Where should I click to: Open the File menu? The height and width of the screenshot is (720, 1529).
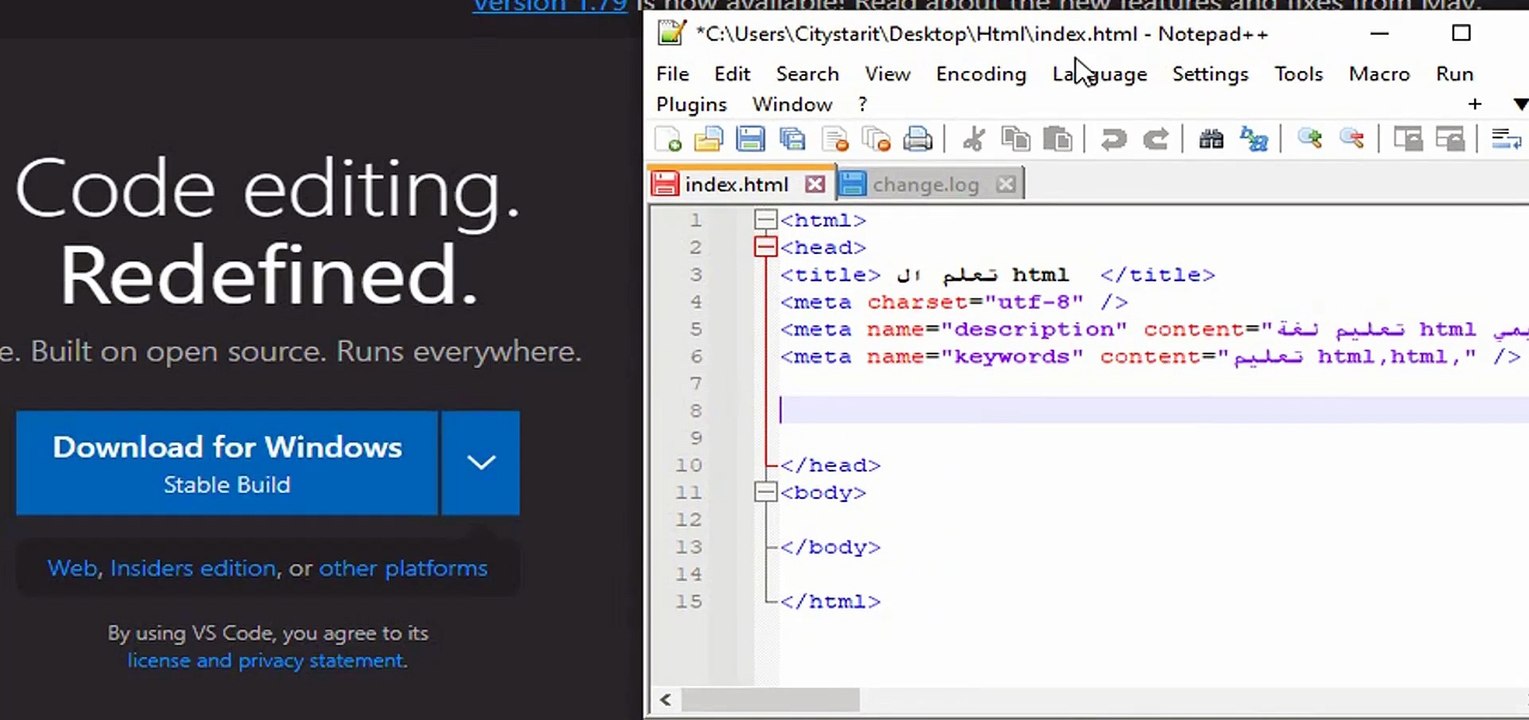pyautogui.click(x=672, y=74)
